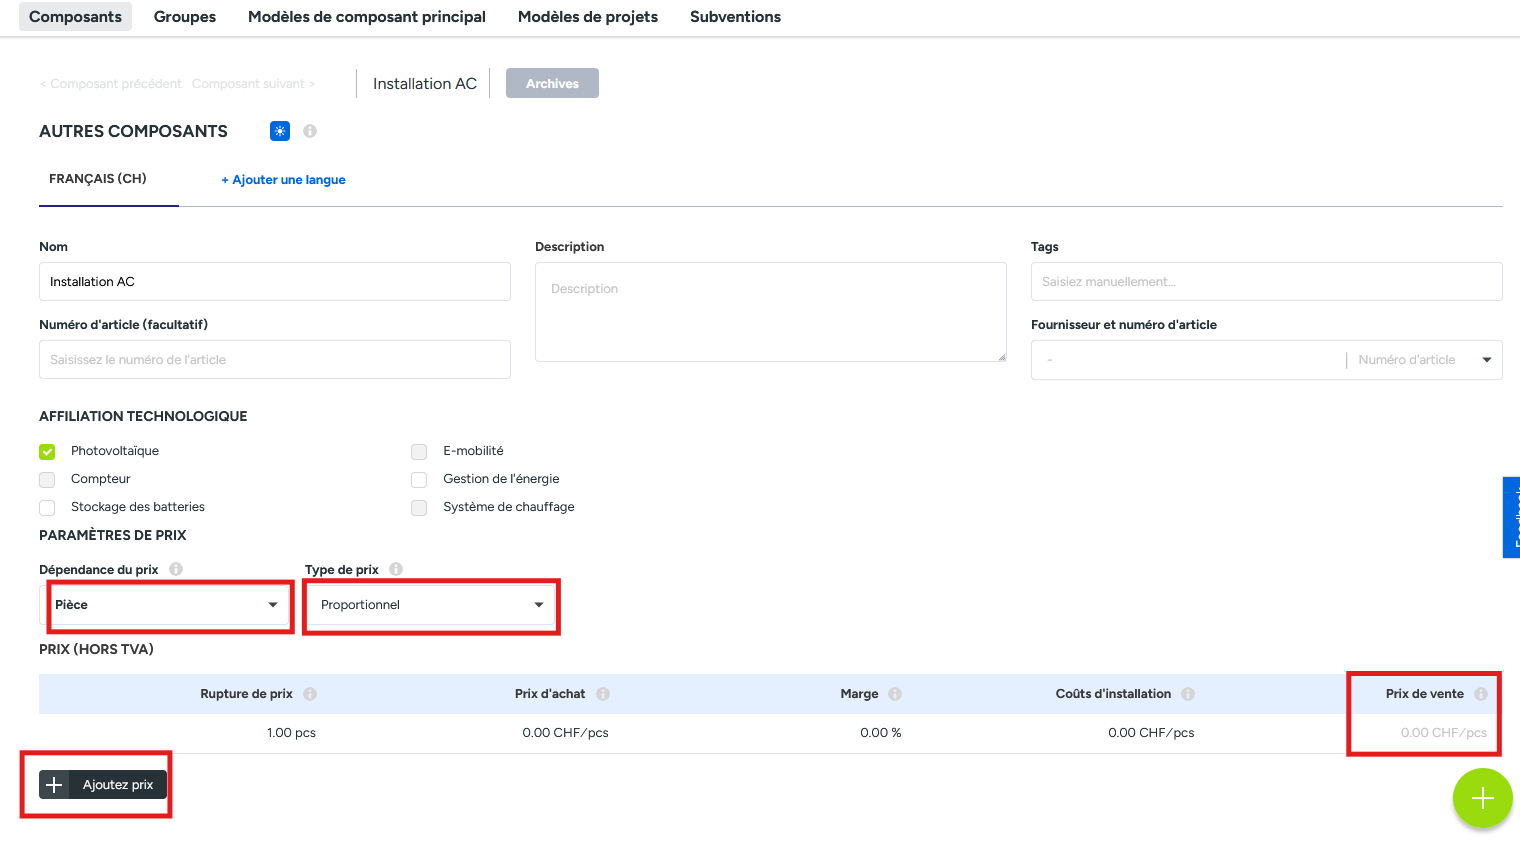Click info icon beside Marge column

tap(895, 694)
